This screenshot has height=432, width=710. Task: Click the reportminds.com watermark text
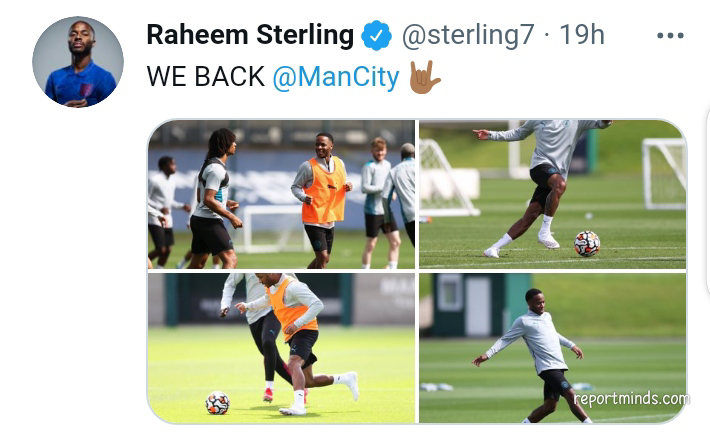click(x=632, y=399)
